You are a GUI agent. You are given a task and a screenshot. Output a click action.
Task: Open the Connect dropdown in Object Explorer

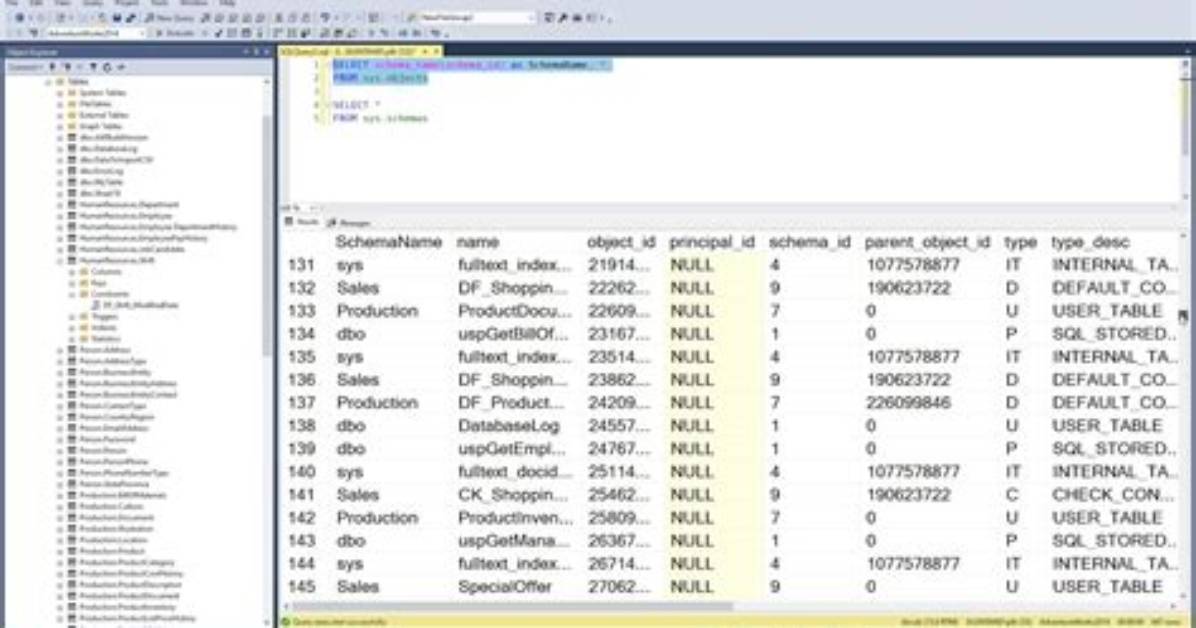pyautogui.click(x=24, y=67)
